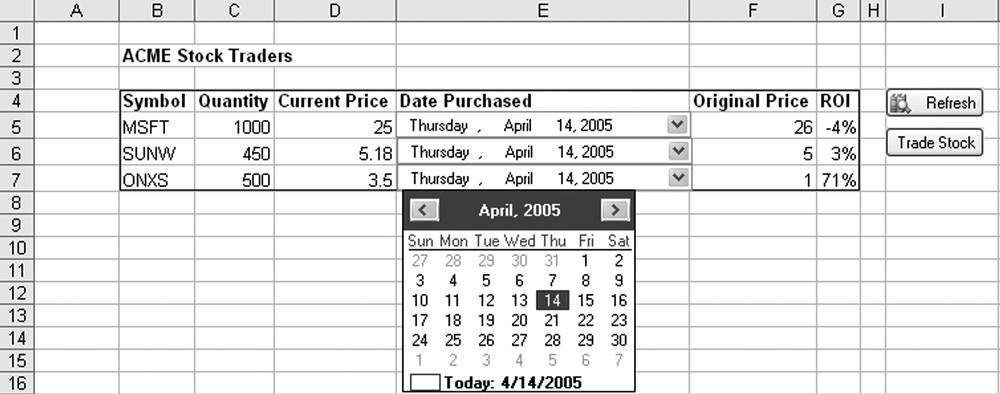This screenshot has height=394, width=1000.
Task: Click the Trade Stock button
Action: coord(934,143)
